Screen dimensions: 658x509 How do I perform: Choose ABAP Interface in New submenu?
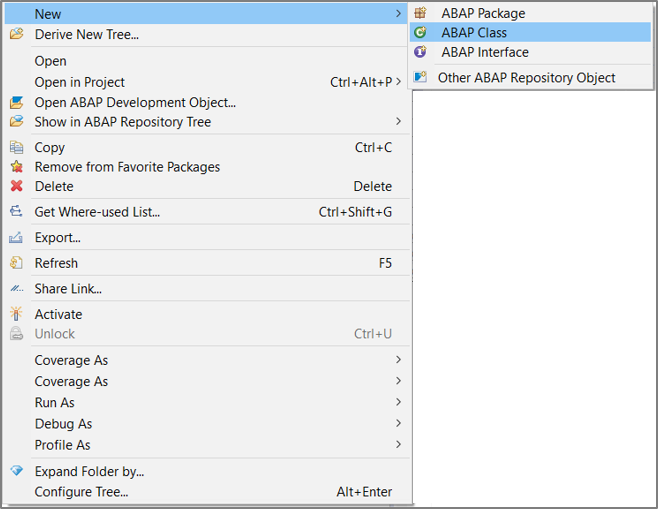click(x=530, y=52)
